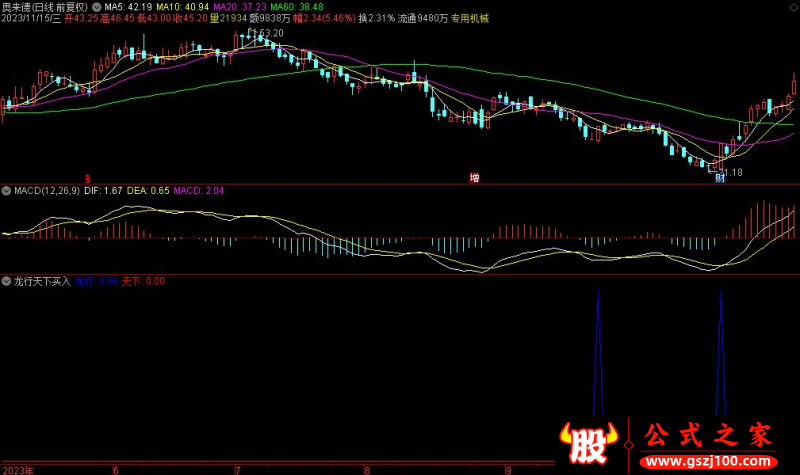
Task: Click the turnover rate 换2.31%
Action: pos(377,18)
